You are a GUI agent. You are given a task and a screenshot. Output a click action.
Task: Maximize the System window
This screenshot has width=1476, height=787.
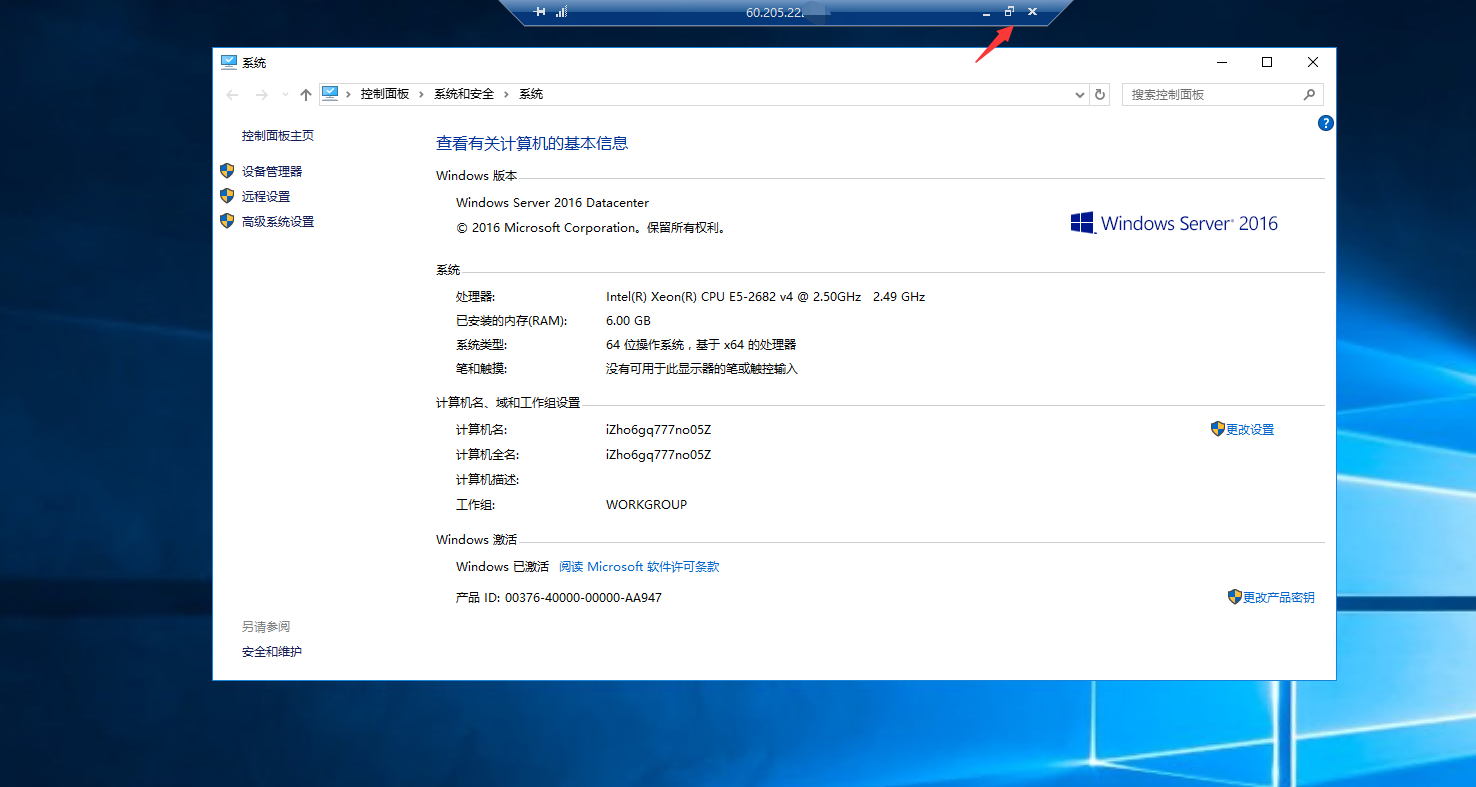1267,62
